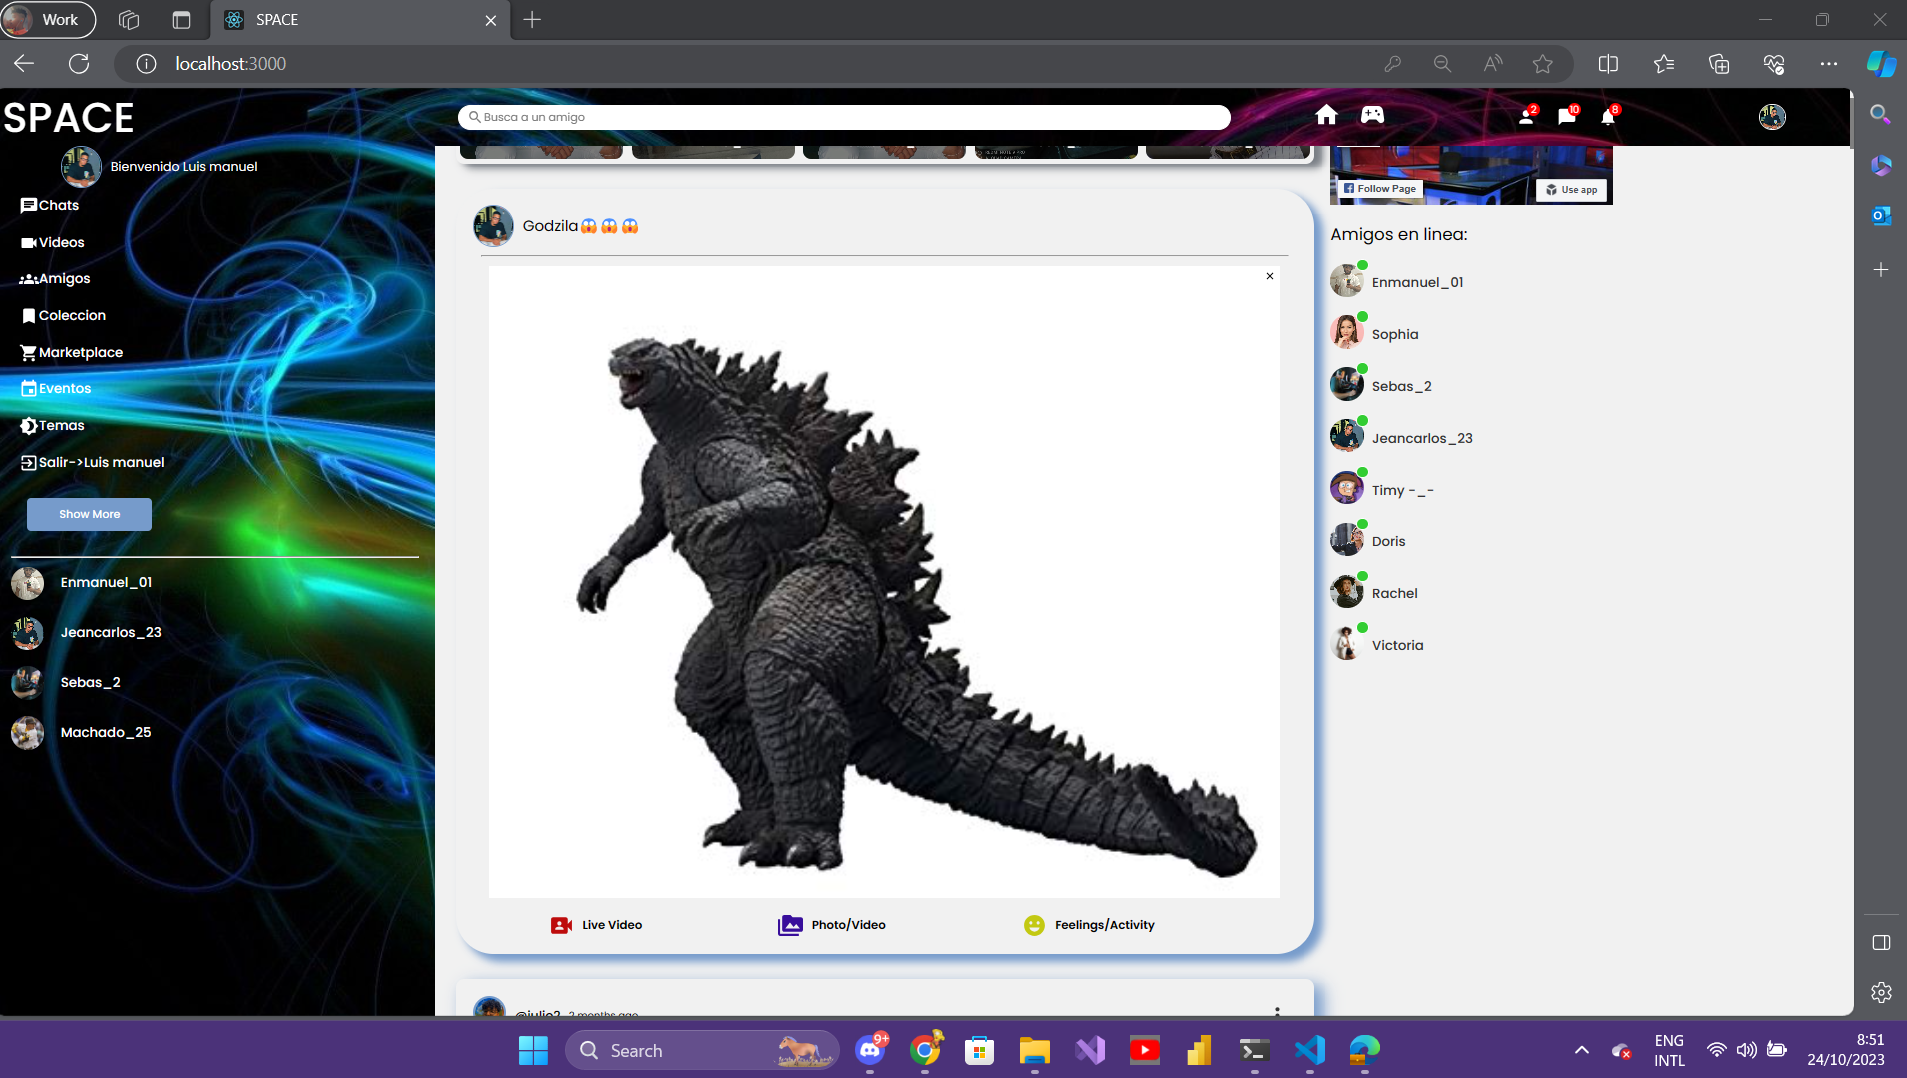Open the game controller icon
This screenshot has height=1078, width=1907.
coord(1372,116)
